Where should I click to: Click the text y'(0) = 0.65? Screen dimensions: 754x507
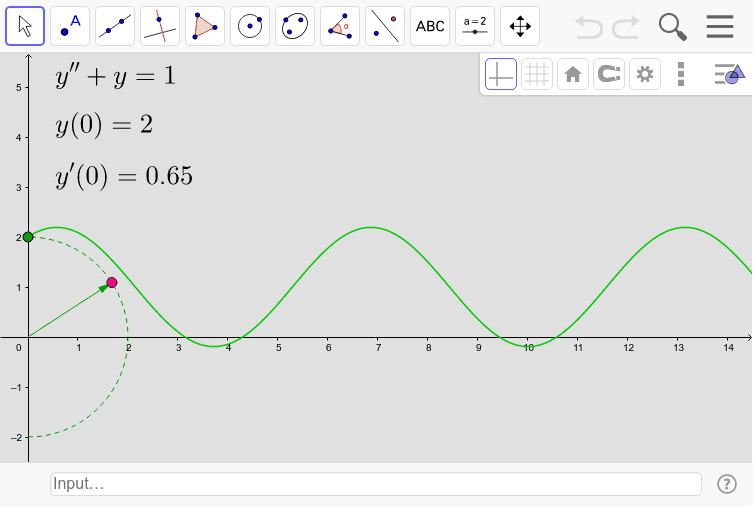point(124,176)
